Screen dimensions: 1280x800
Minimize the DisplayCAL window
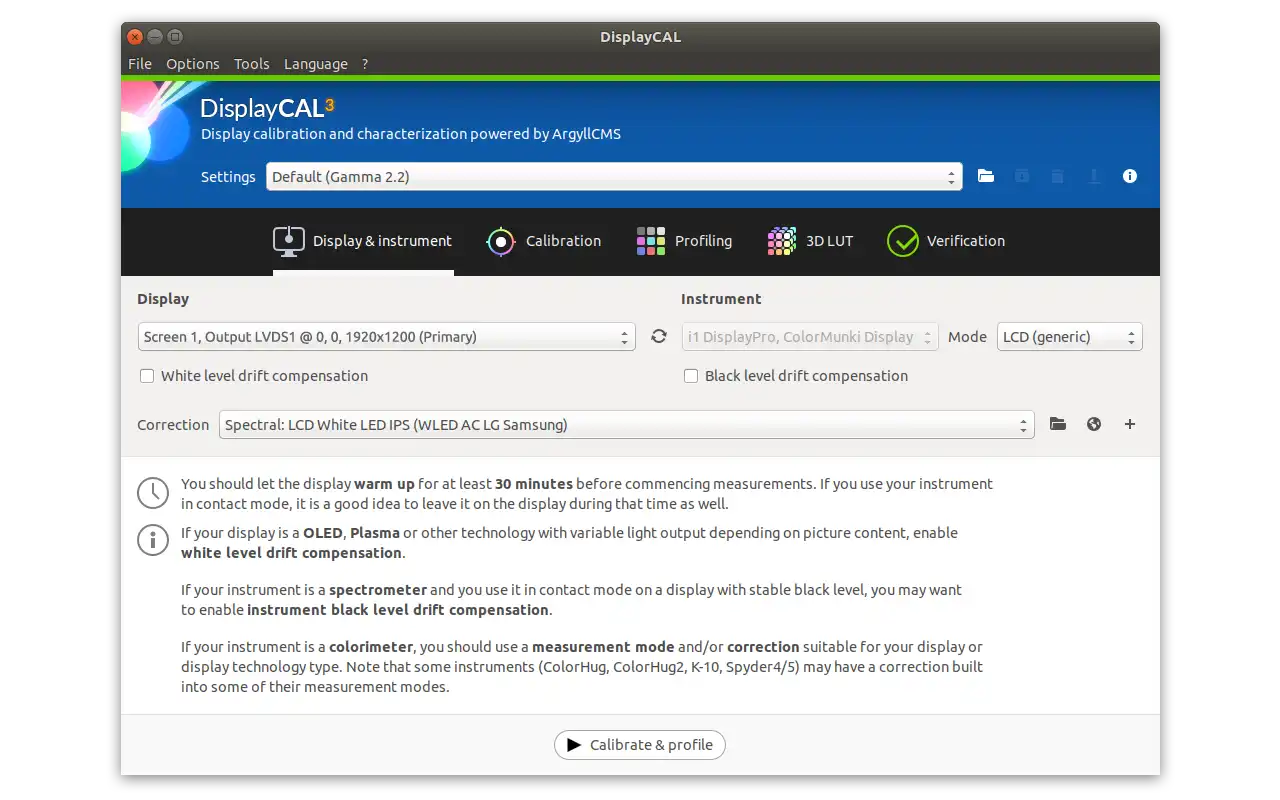pos(155,37)
